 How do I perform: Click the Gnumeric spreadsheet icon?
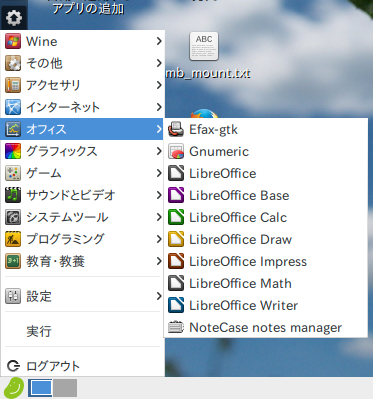[x=176, y=151]
